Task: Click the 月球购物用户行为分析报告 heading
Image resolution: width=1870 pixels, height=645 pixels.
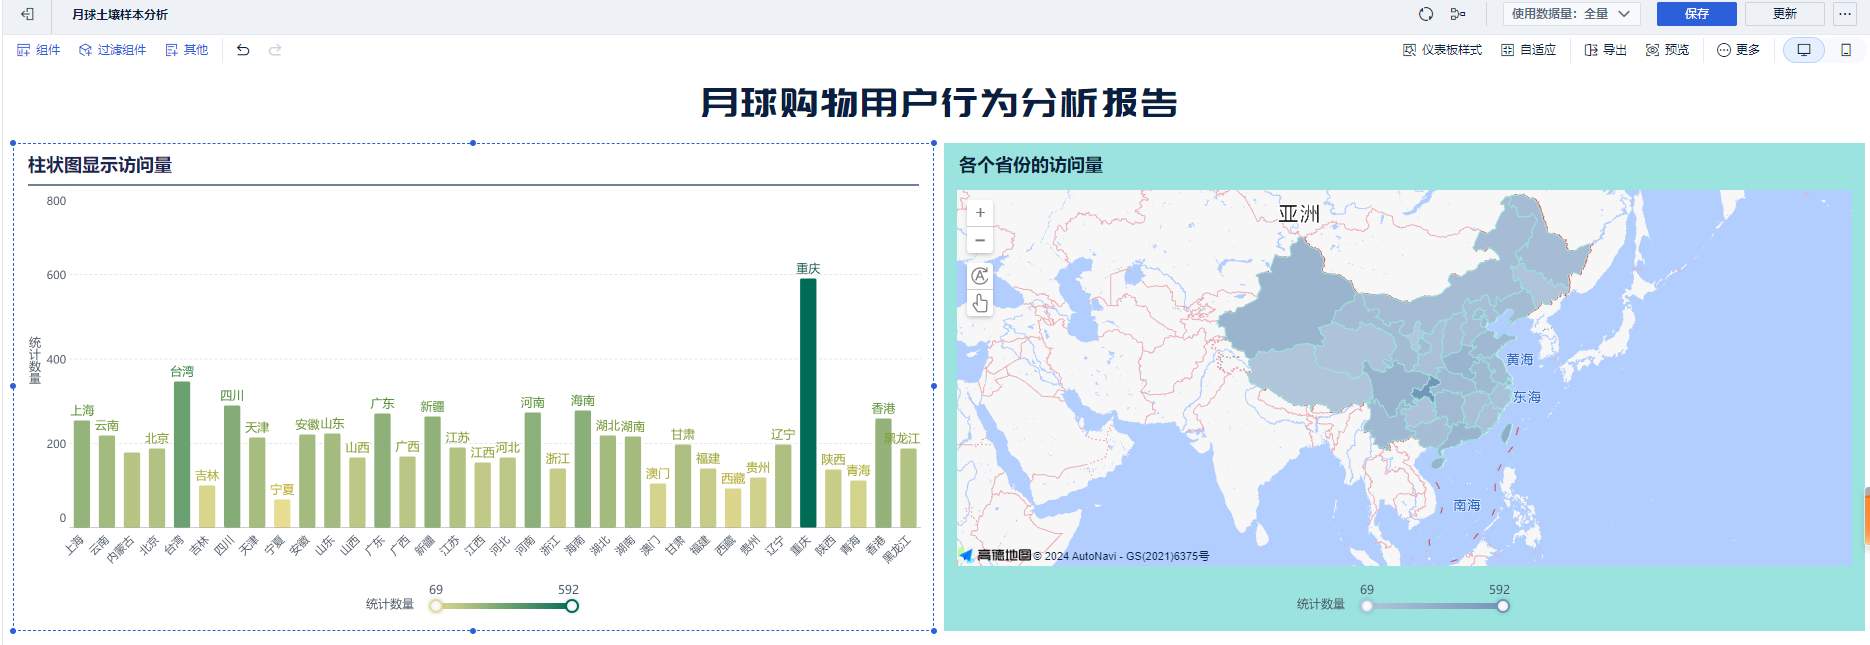Action: point(939,102)
